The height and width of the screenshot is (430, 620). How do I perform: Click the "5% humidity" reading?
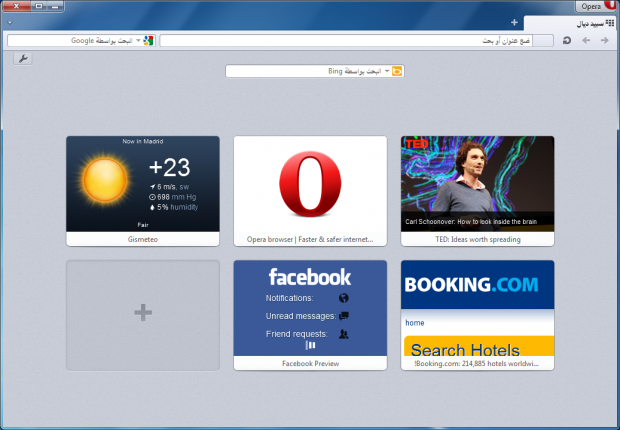(x=174, y=207)
